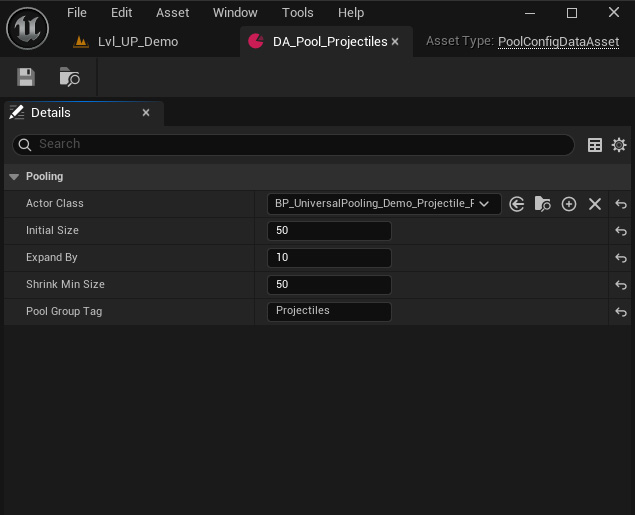Viewport: 635px width, 515px height.
Task: Browse to asset in Content Browser
Action: (69, 77)
